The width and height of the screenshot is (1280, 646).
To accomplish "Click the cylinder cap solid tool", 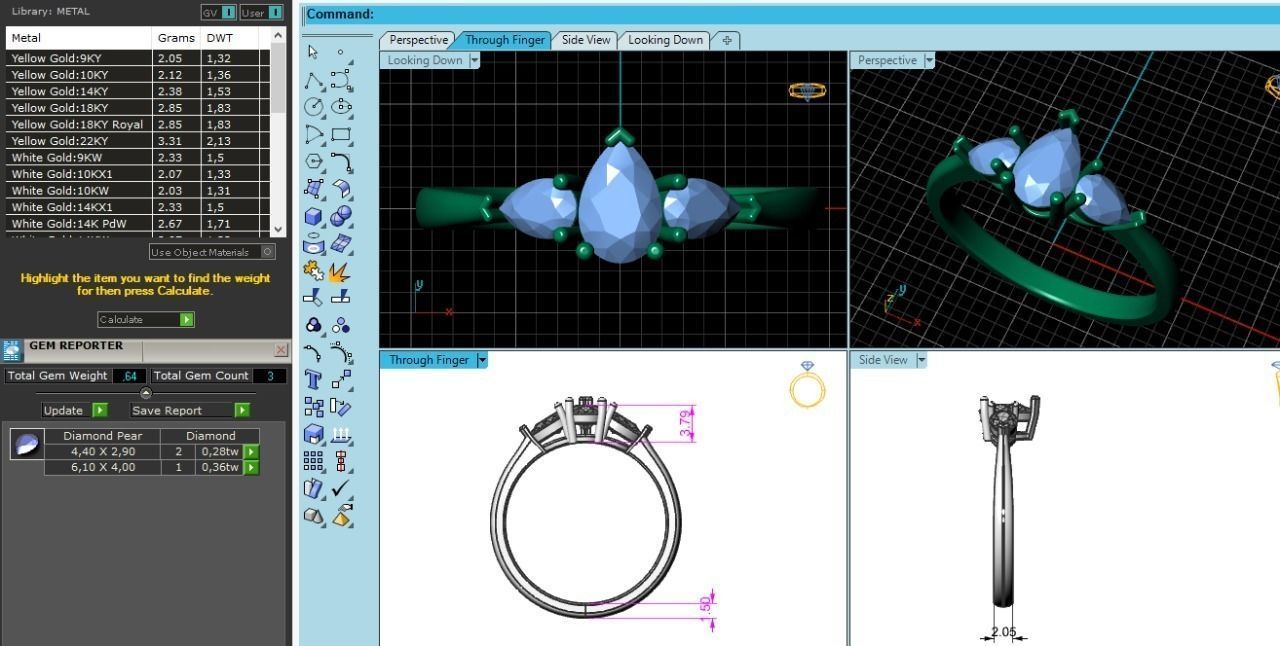I will point(313,243).
